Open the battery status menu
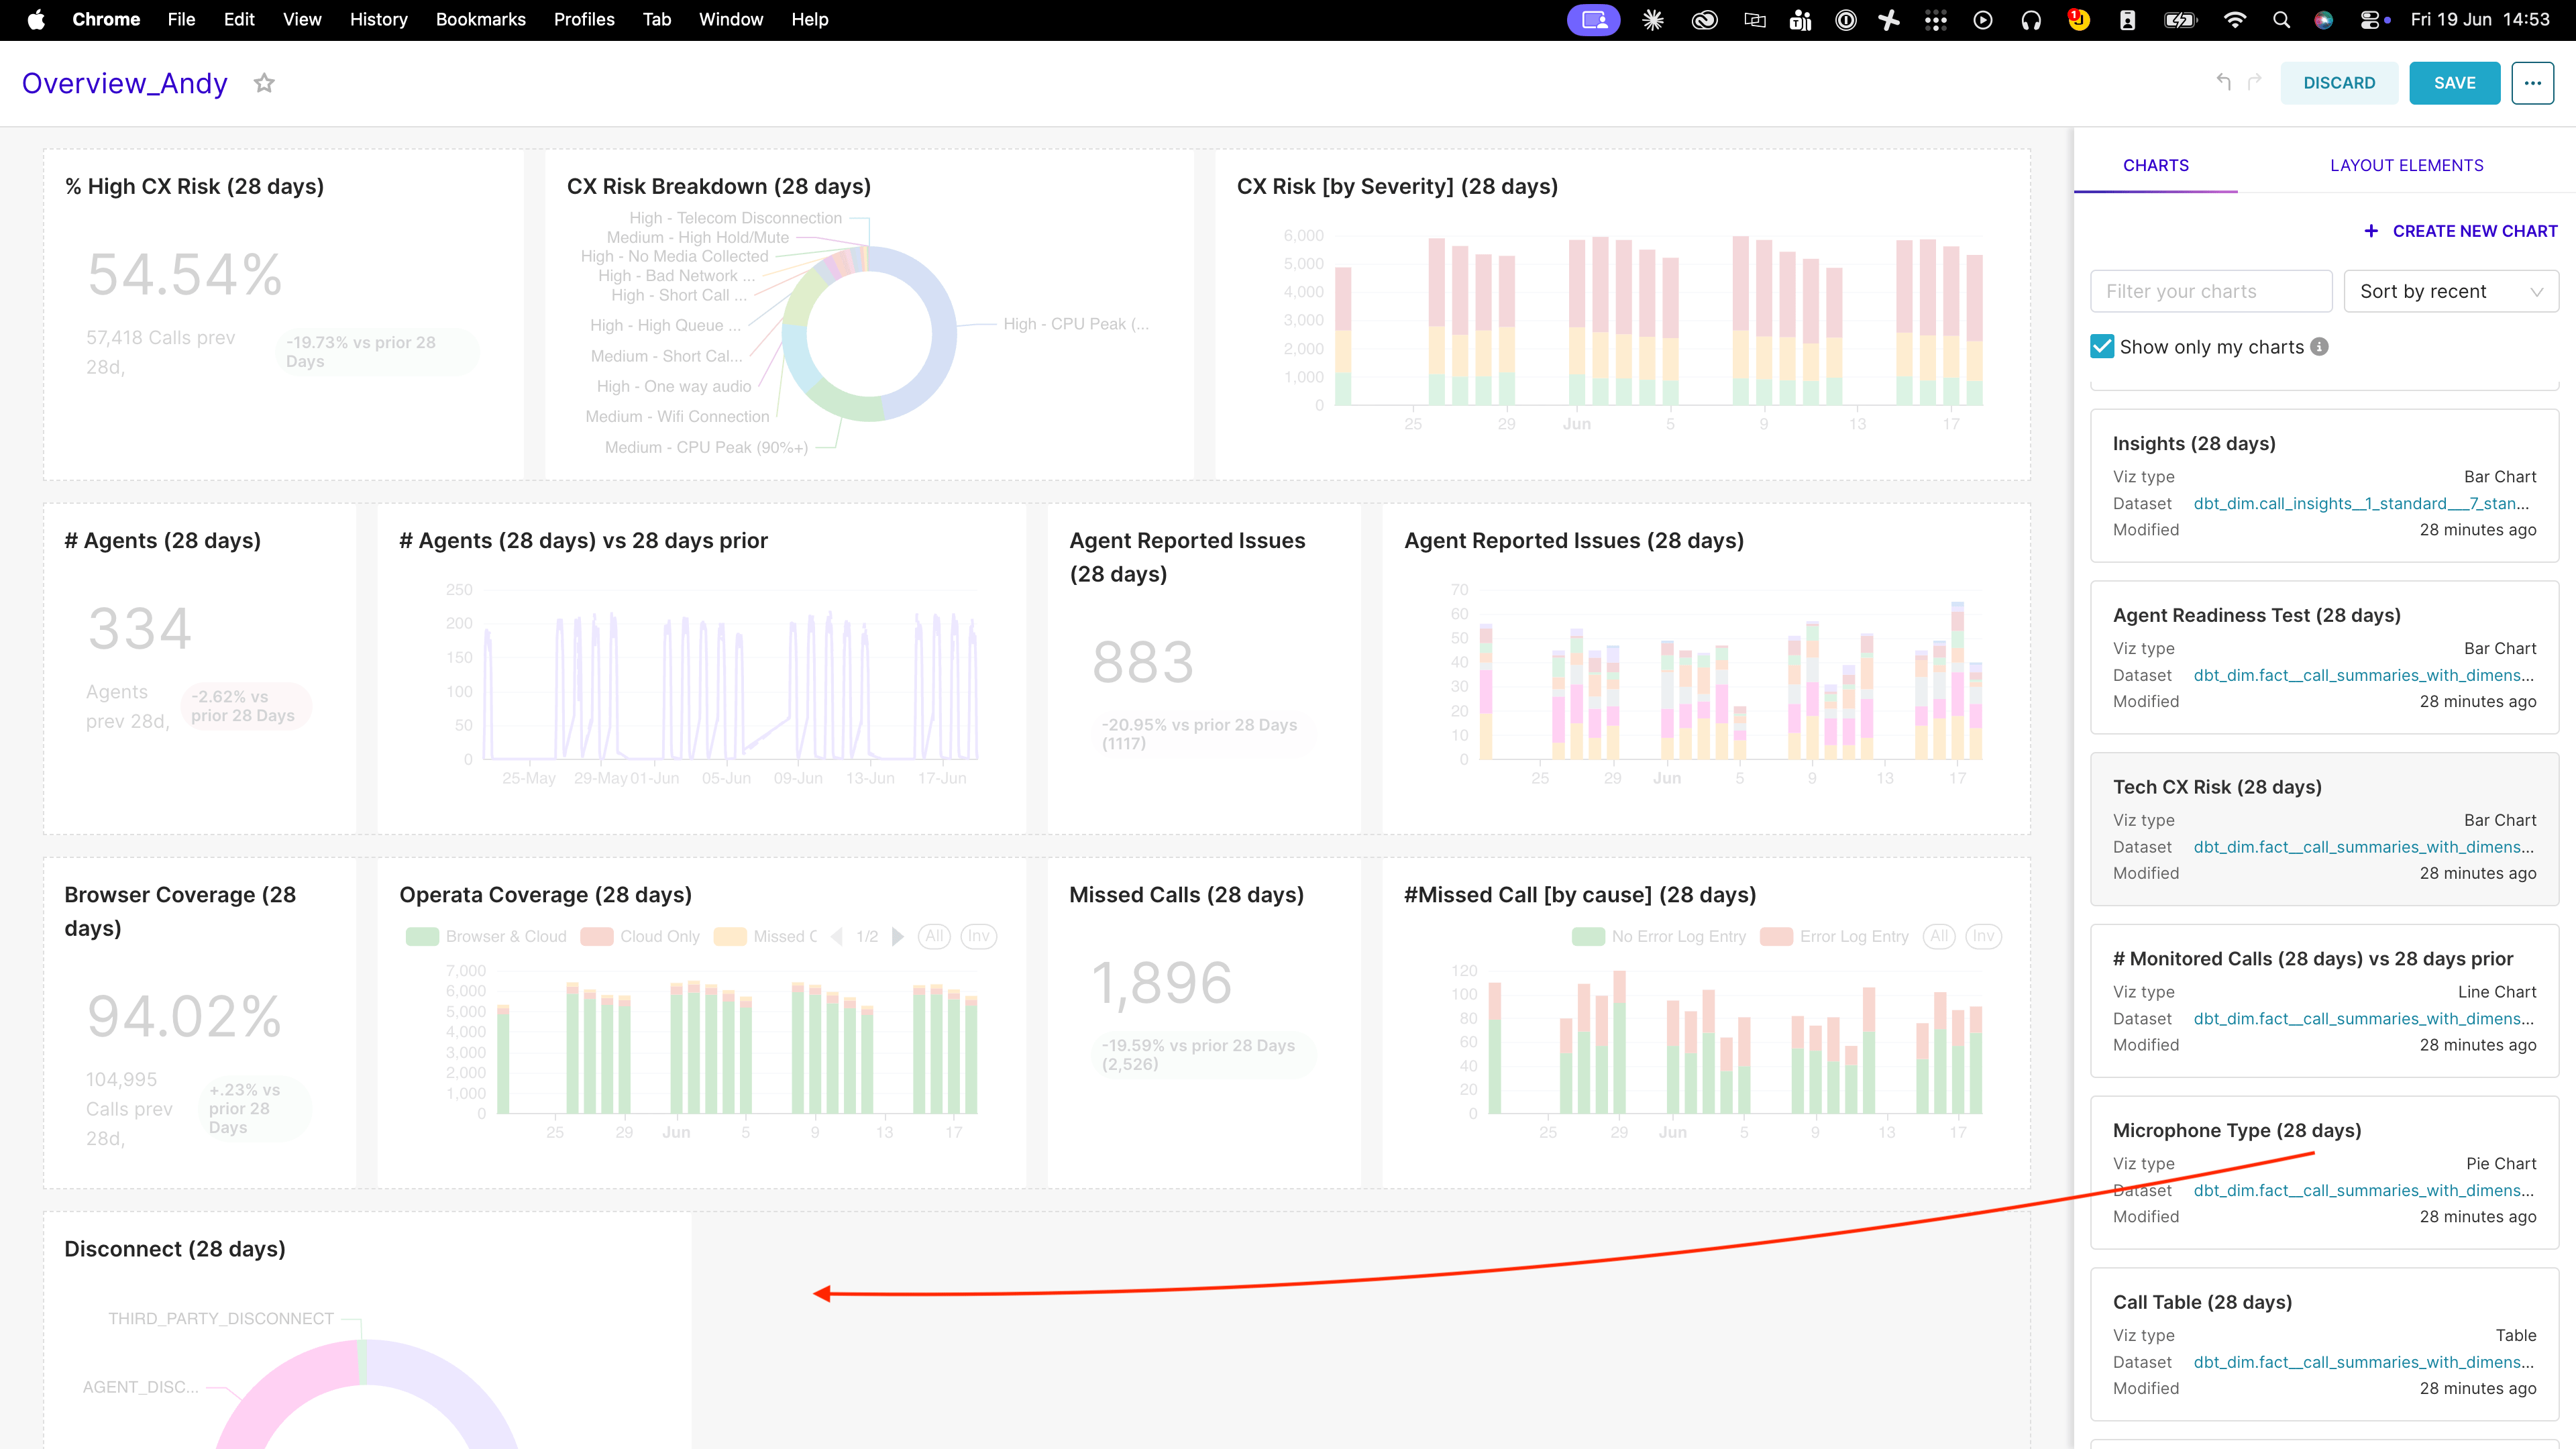The width and height of the screenshot is (2576, 1449). (2180, 19)
